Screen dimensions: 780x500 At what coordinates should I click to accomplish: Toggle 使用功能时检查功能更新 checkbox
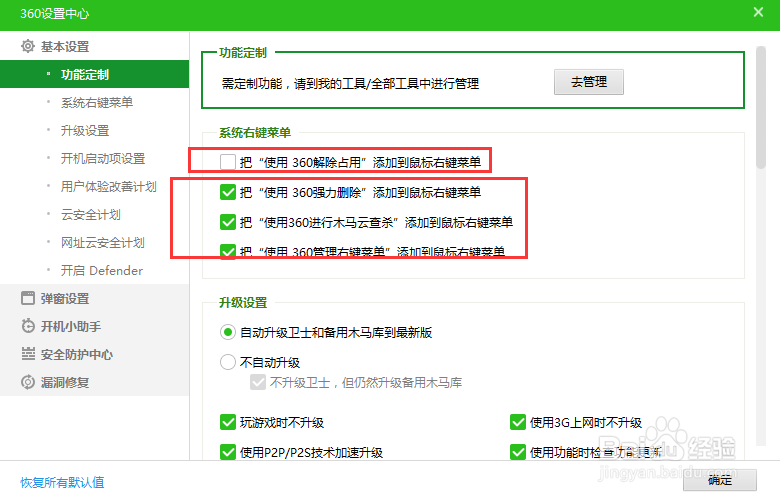tap(518, 452)
